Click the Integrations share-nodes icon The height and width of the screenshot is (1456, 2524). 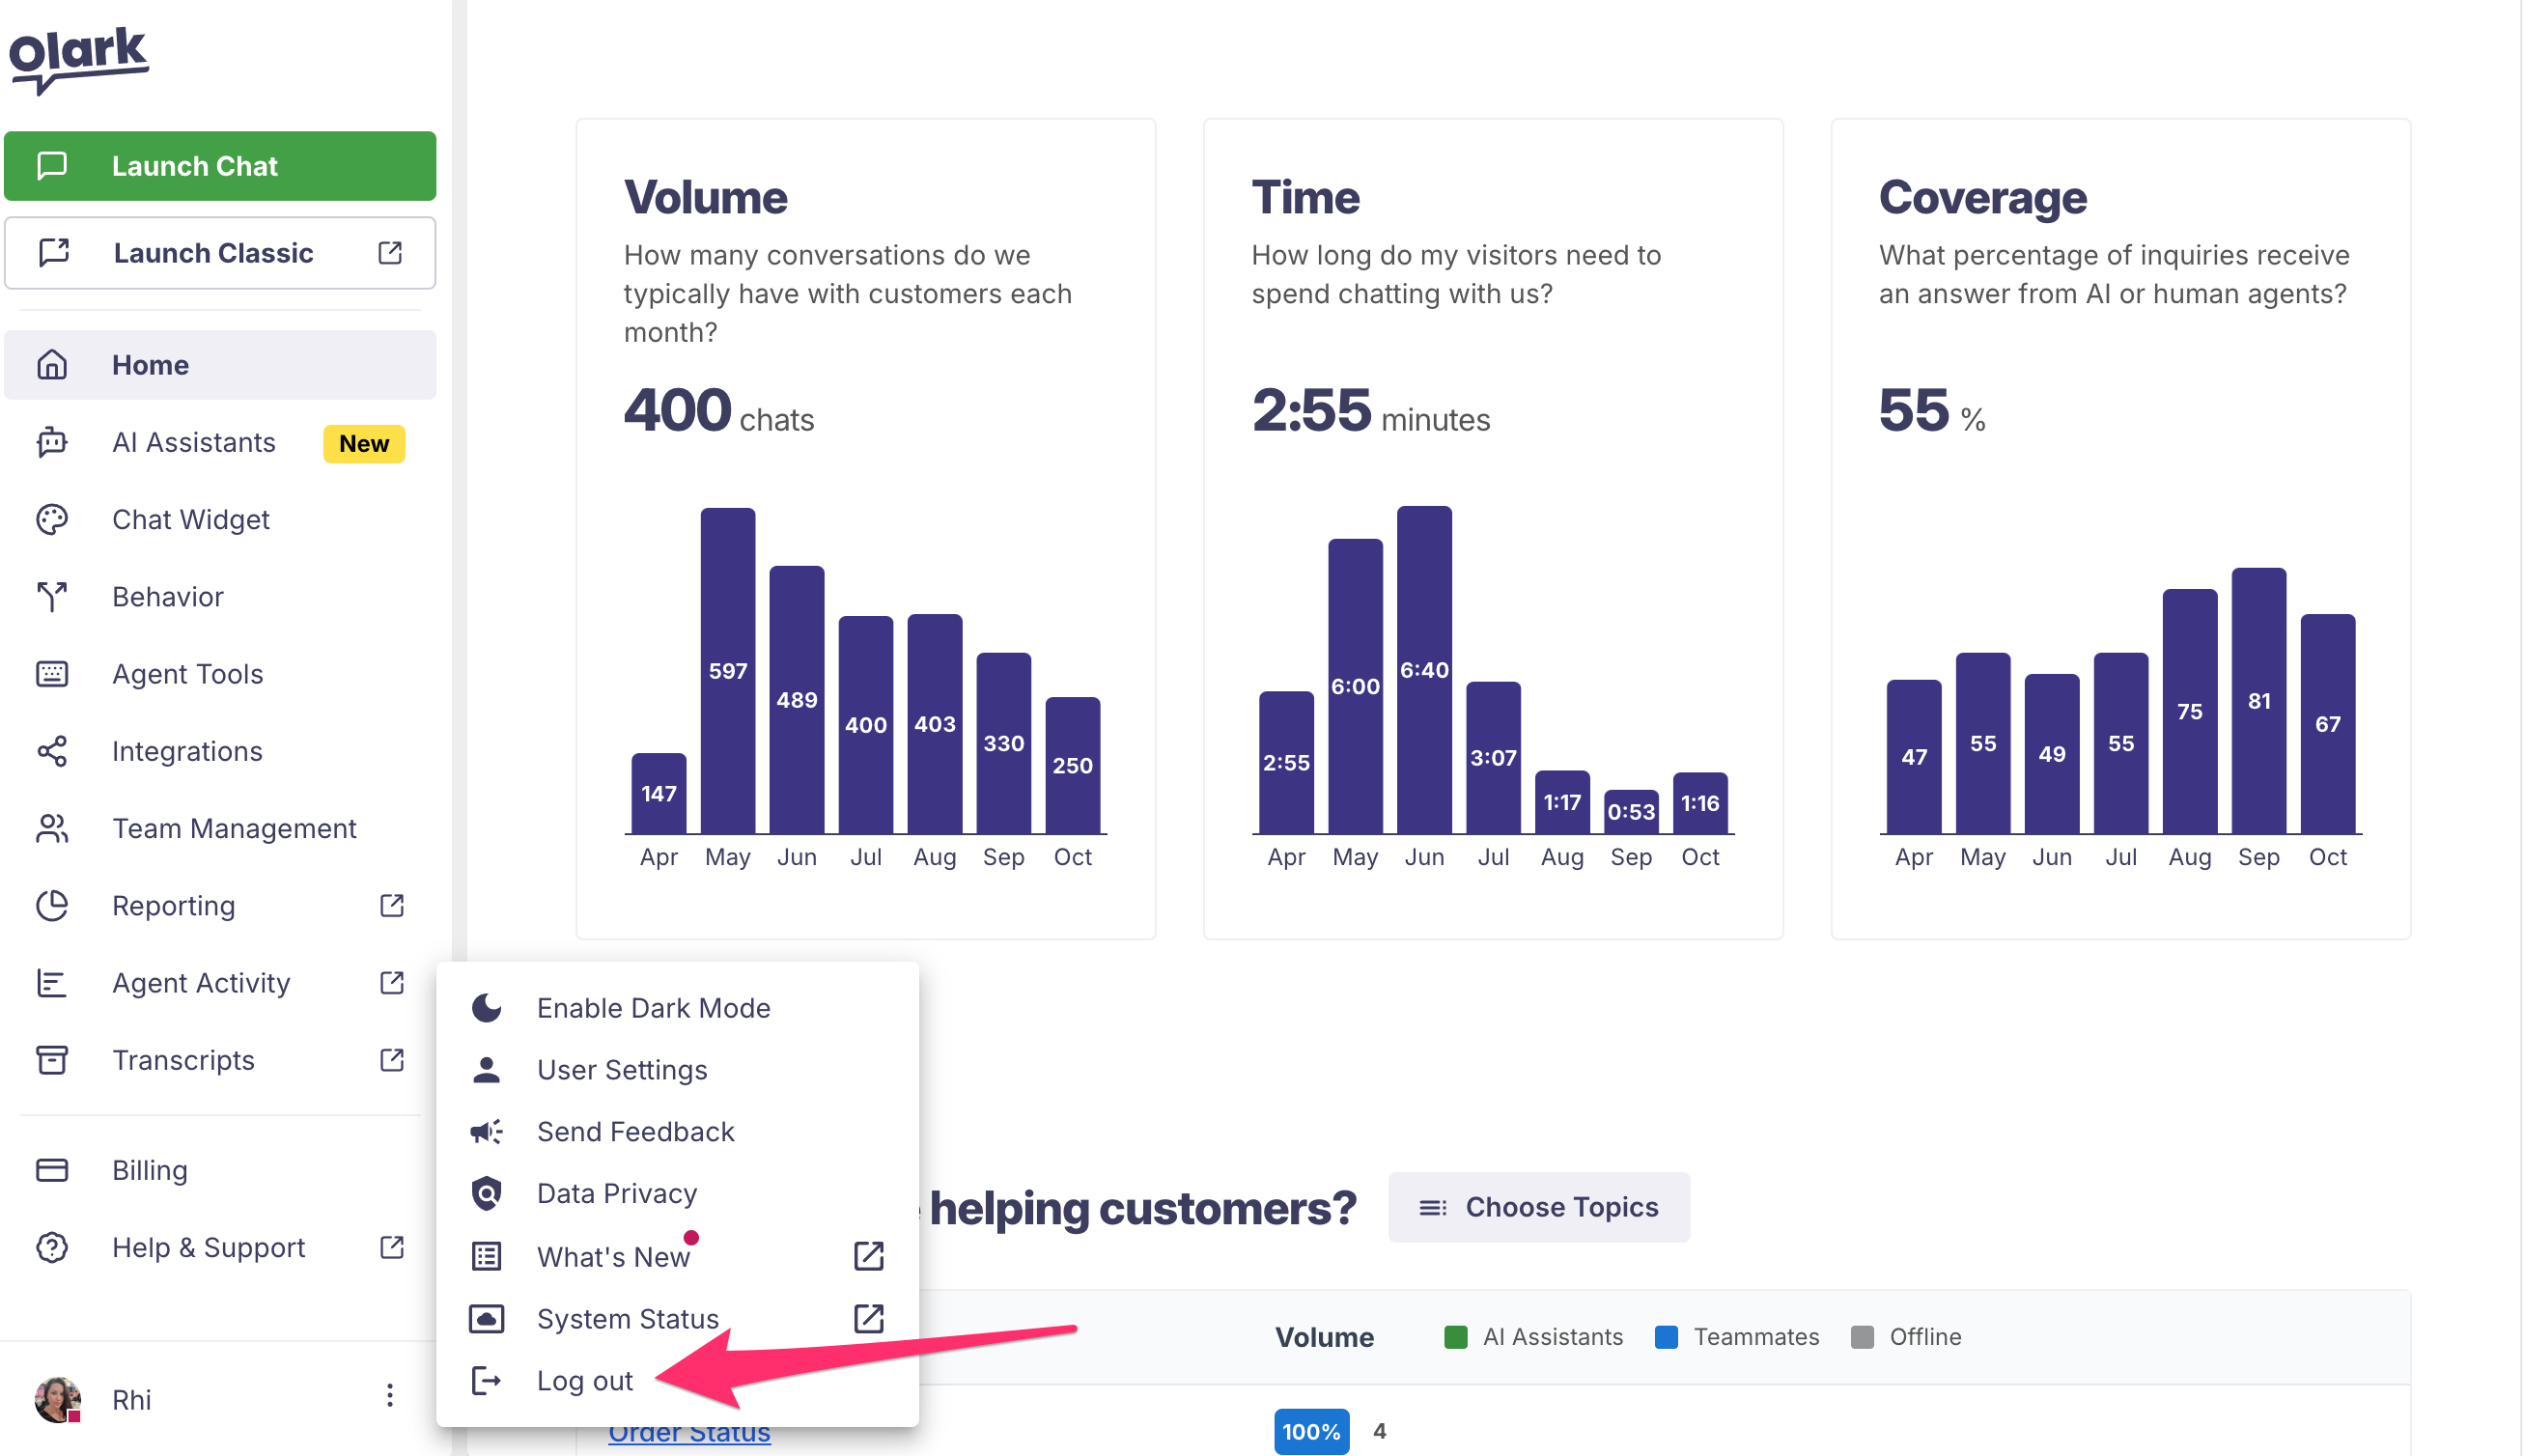pyautogui.click(x=52, y=751)
